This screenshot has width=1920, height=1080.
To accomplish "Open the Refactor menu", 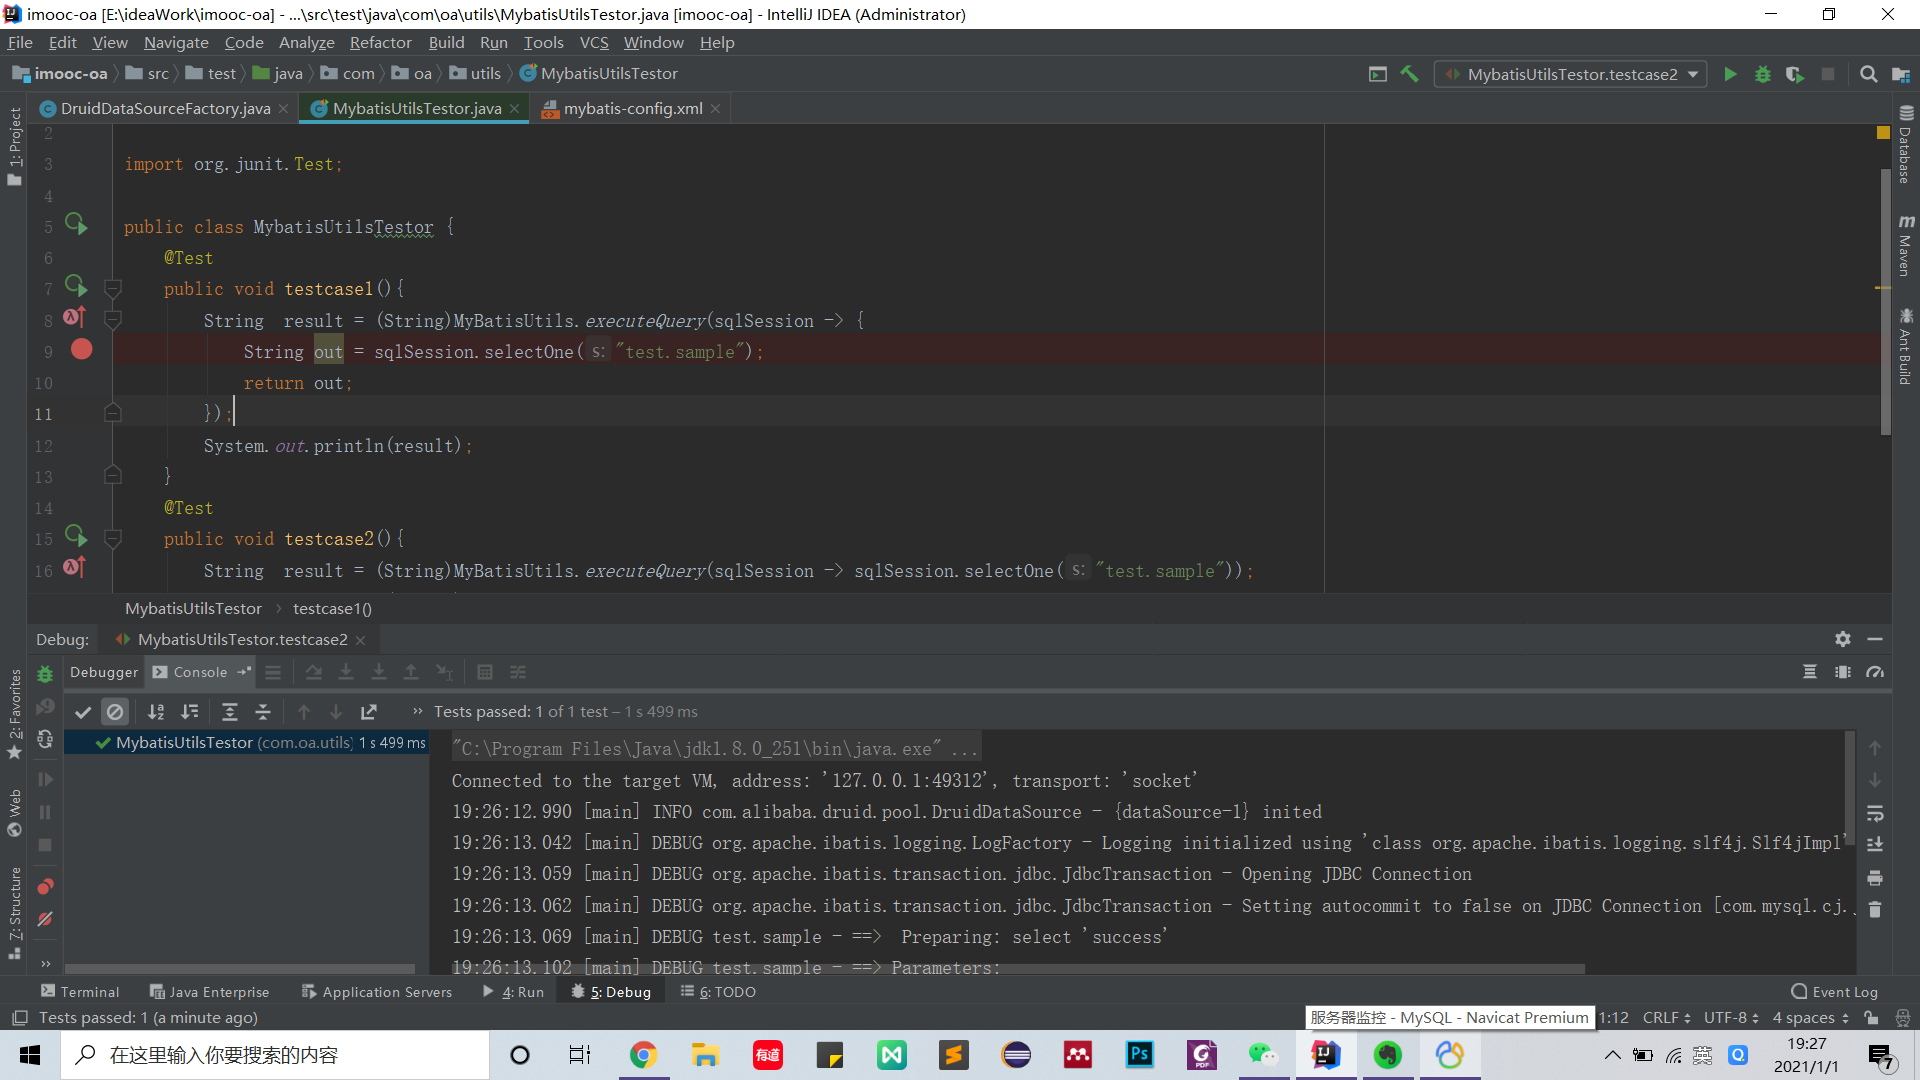I will click(380, 42).
